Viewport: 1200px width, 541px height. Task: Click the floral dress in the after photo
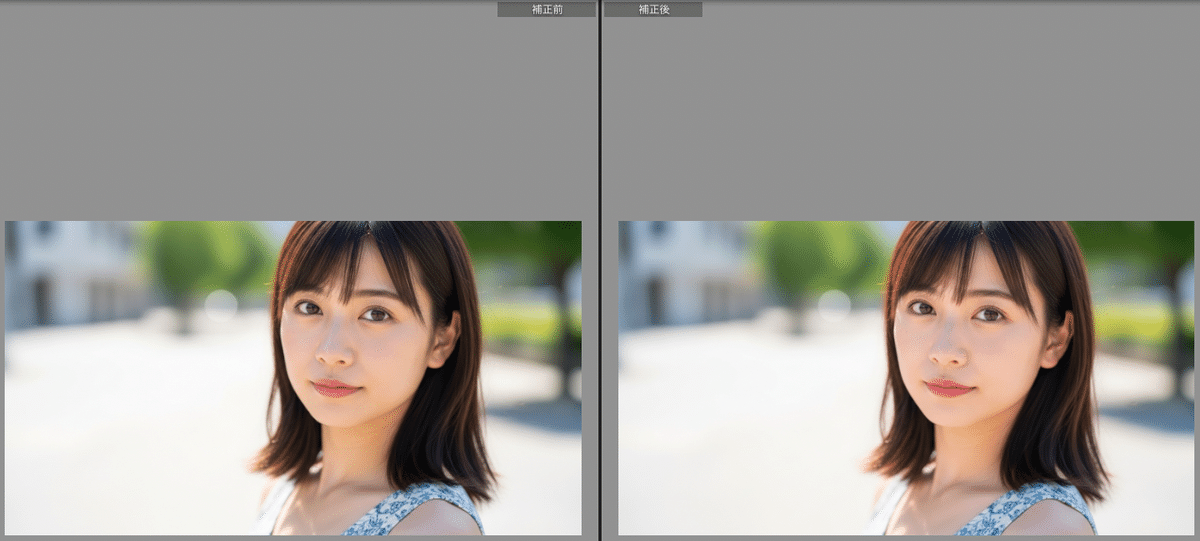[x=1033, y=510]
